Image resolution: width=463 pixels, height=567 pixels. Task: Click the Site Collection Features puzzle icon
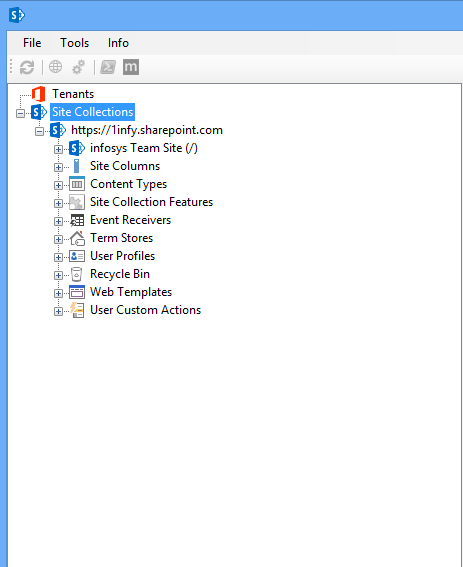tap(77, 202)
